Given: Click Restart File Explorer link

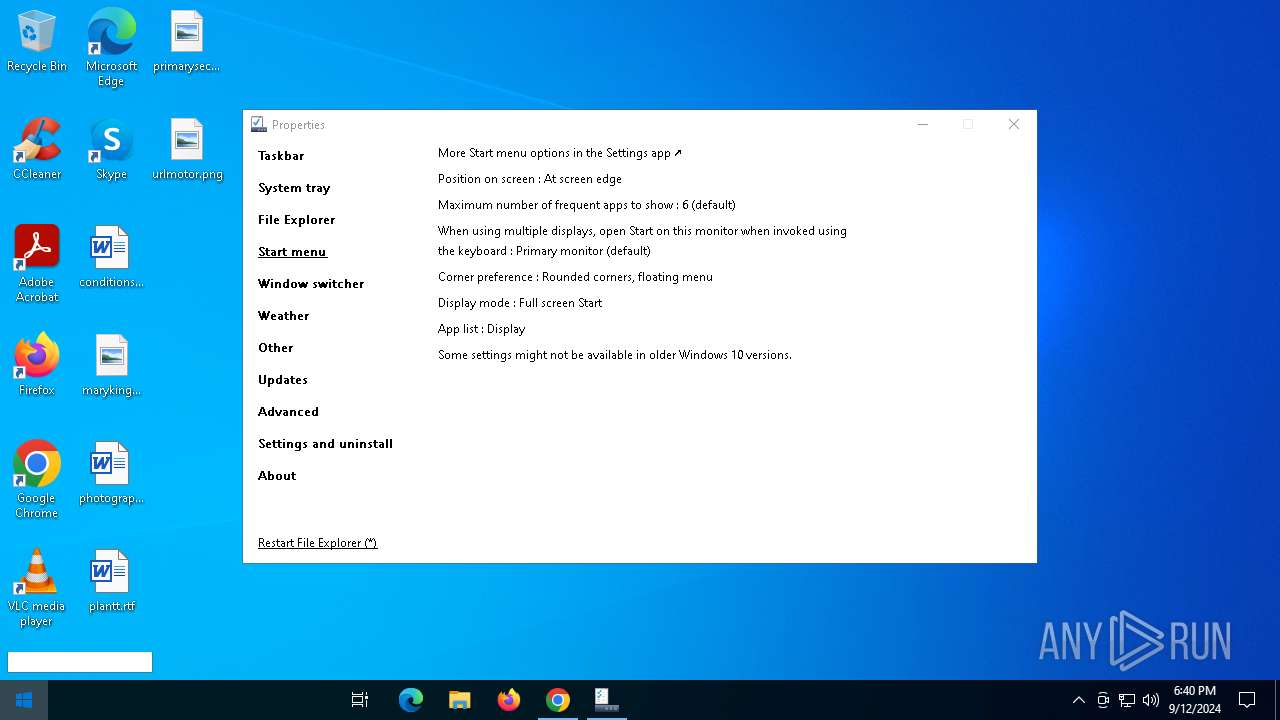Looking at the screenshot, I should click(x=317, y=543).
